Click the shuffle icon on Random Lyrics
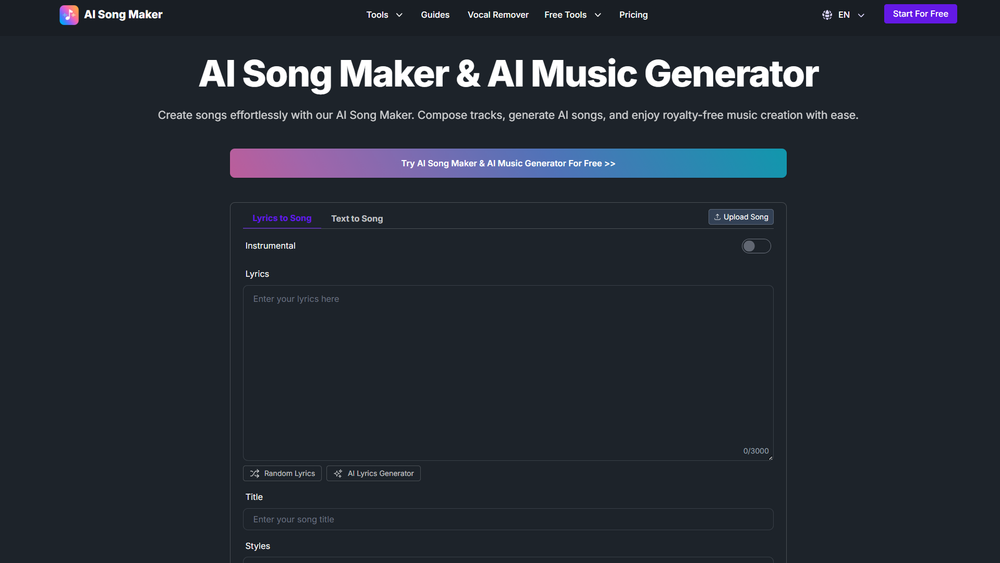This screenshot has width=1000, height=563. coord(254,473)
